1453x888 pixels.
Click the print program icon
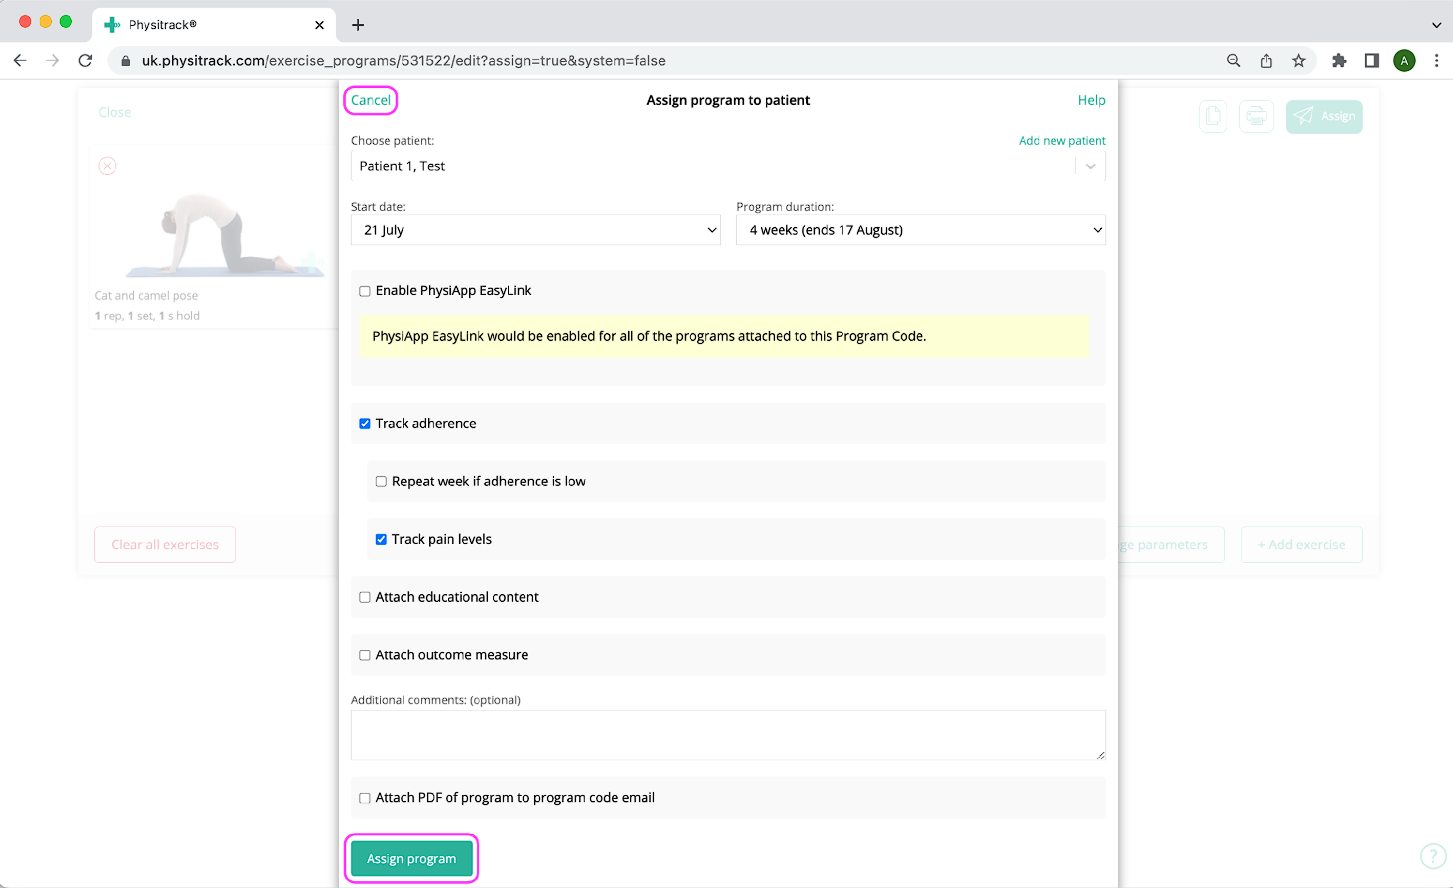[1256, 117]
